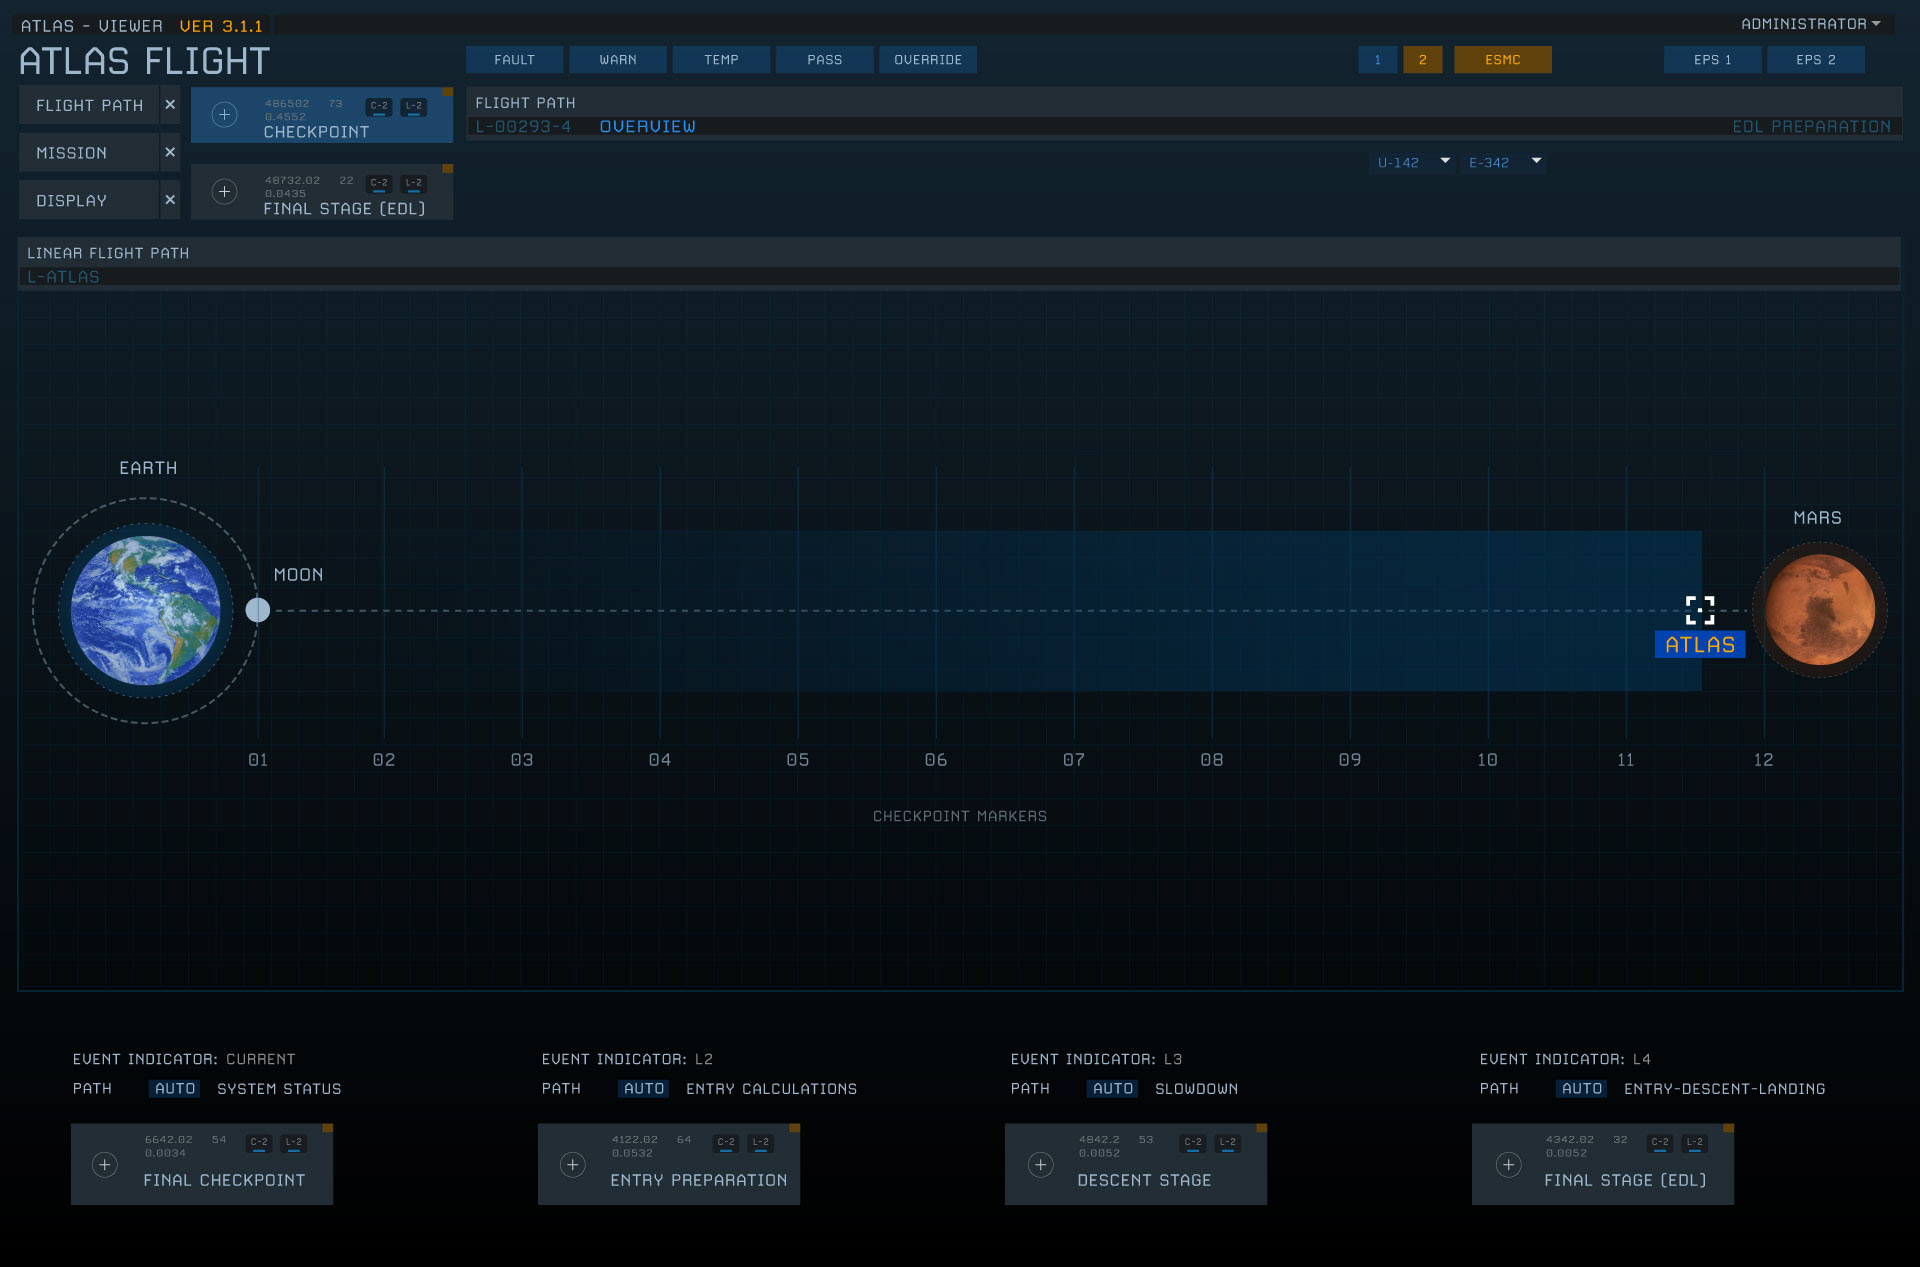Close the Flight Path panel with X

[170, 105]
